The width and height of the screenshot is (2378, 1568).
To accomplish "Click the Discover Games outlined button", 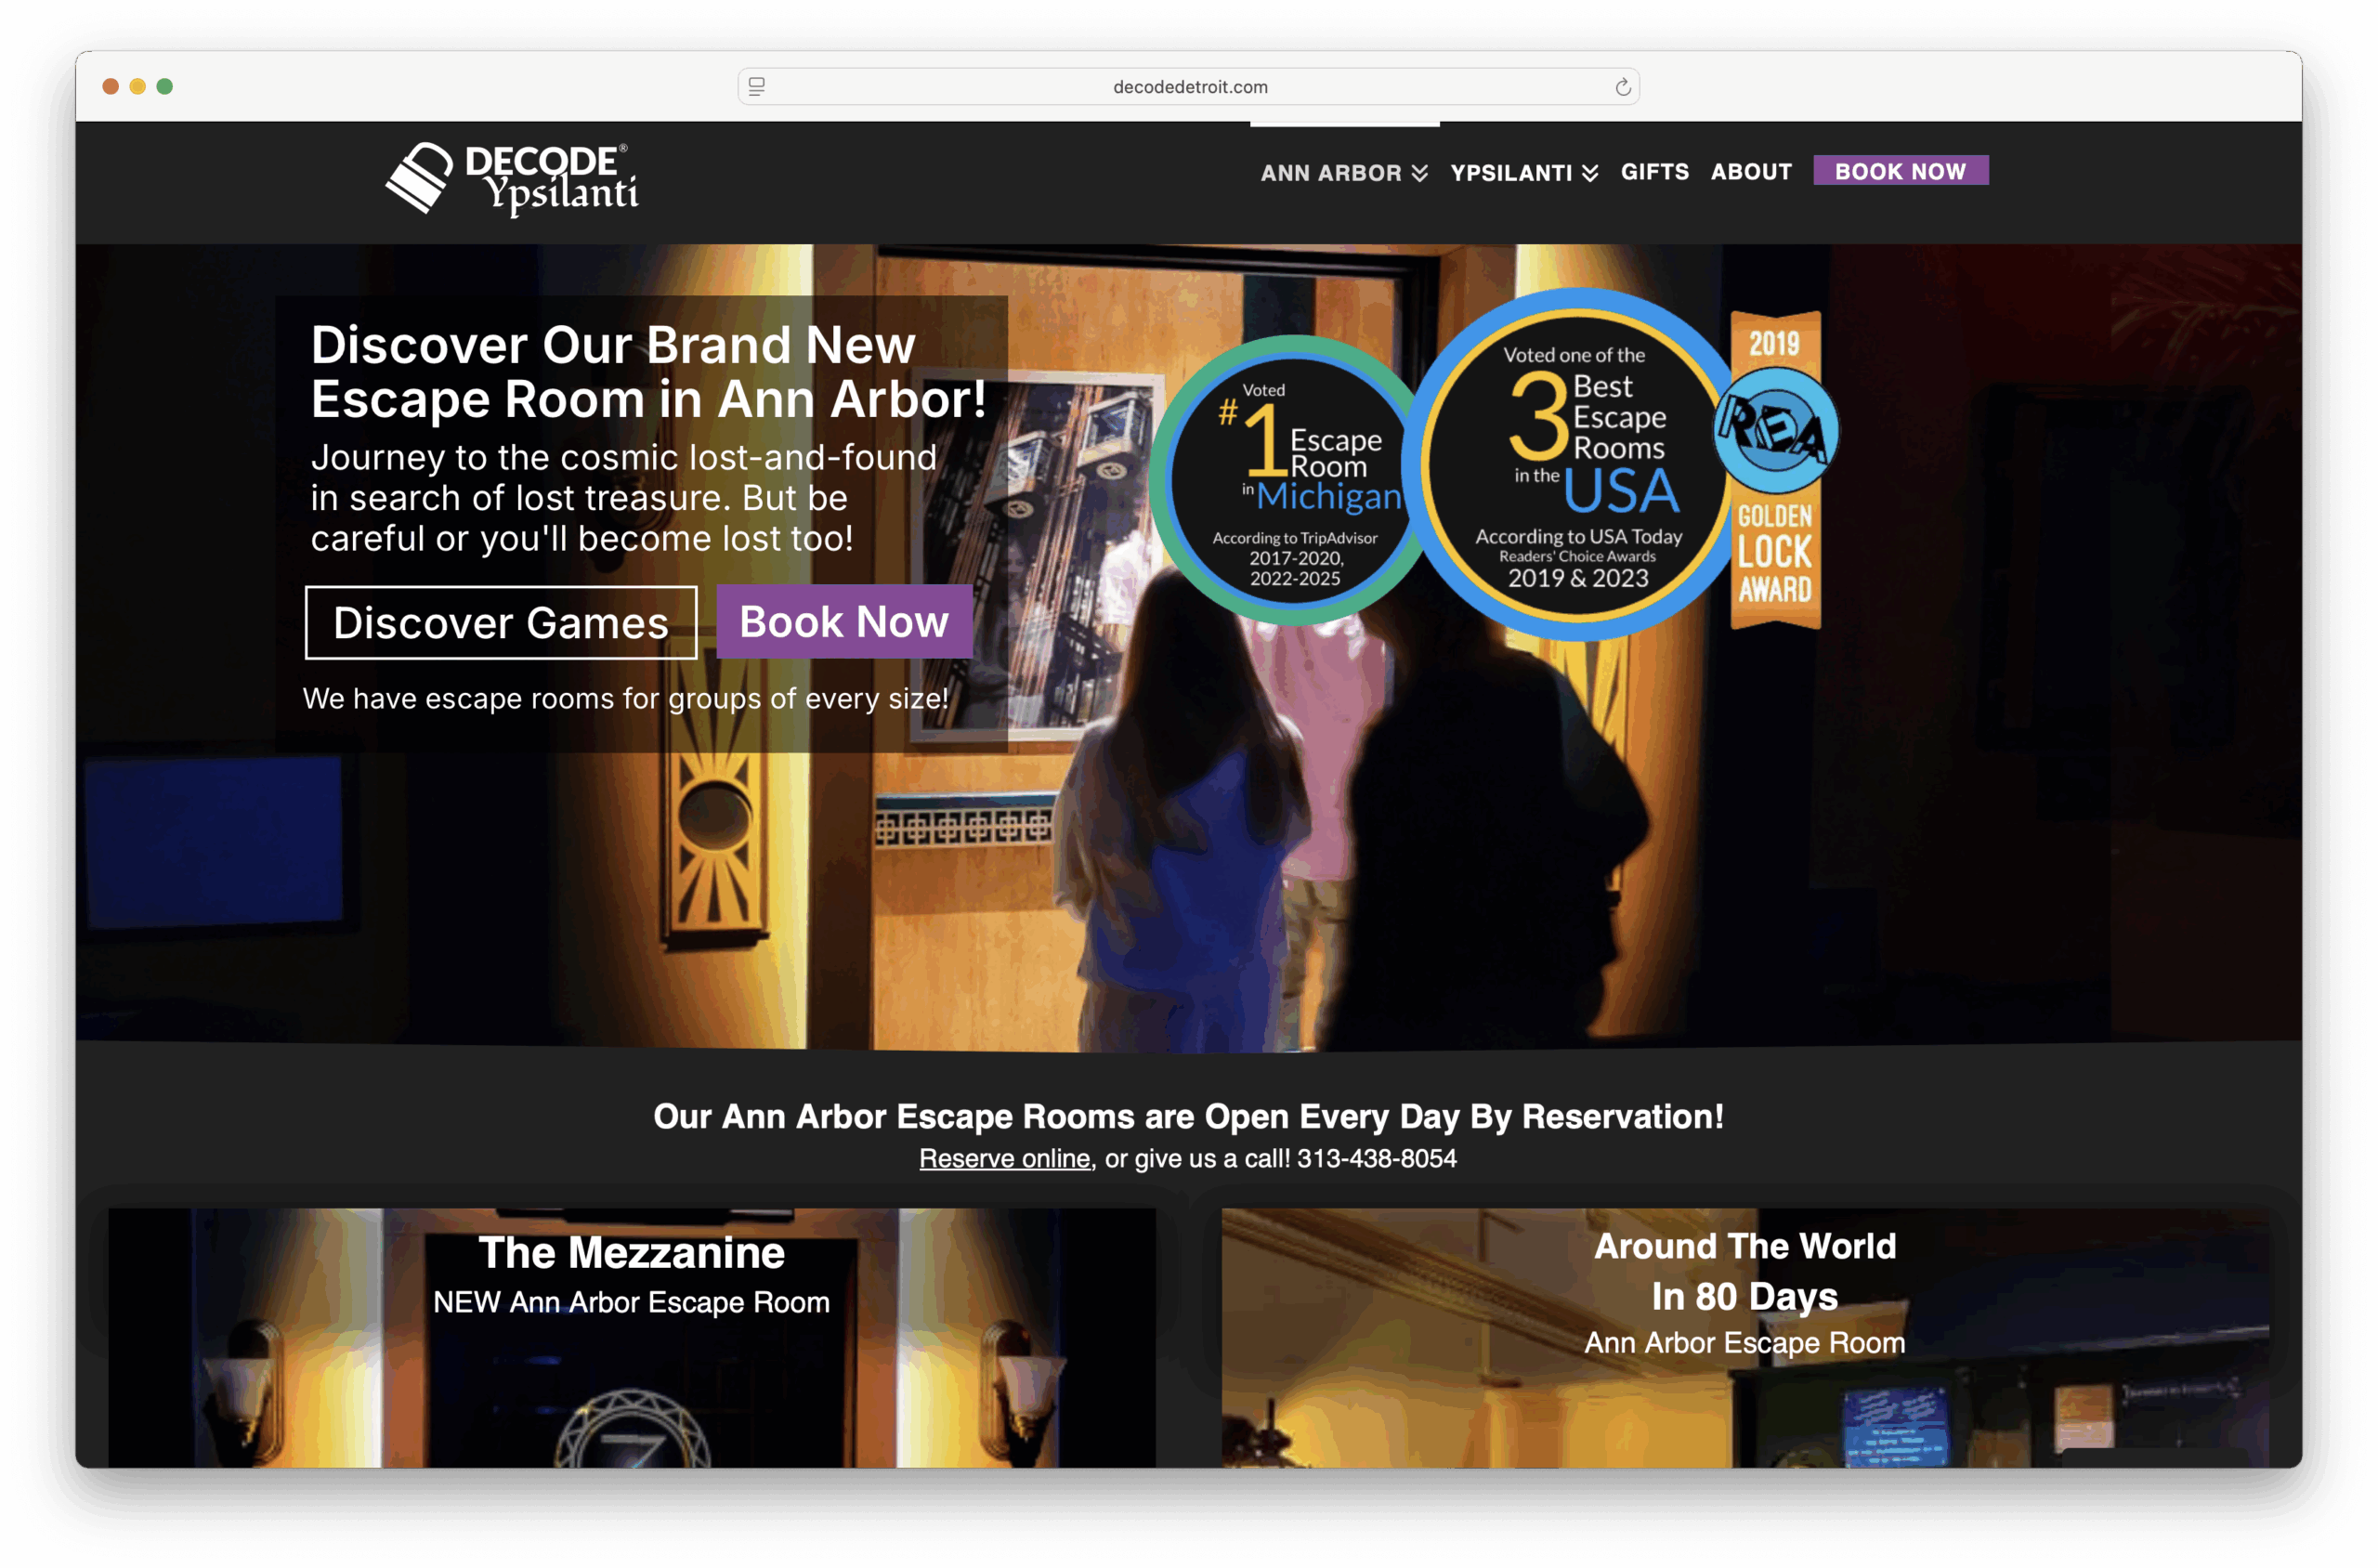I will pyautogui.click(x=501, y=622).
